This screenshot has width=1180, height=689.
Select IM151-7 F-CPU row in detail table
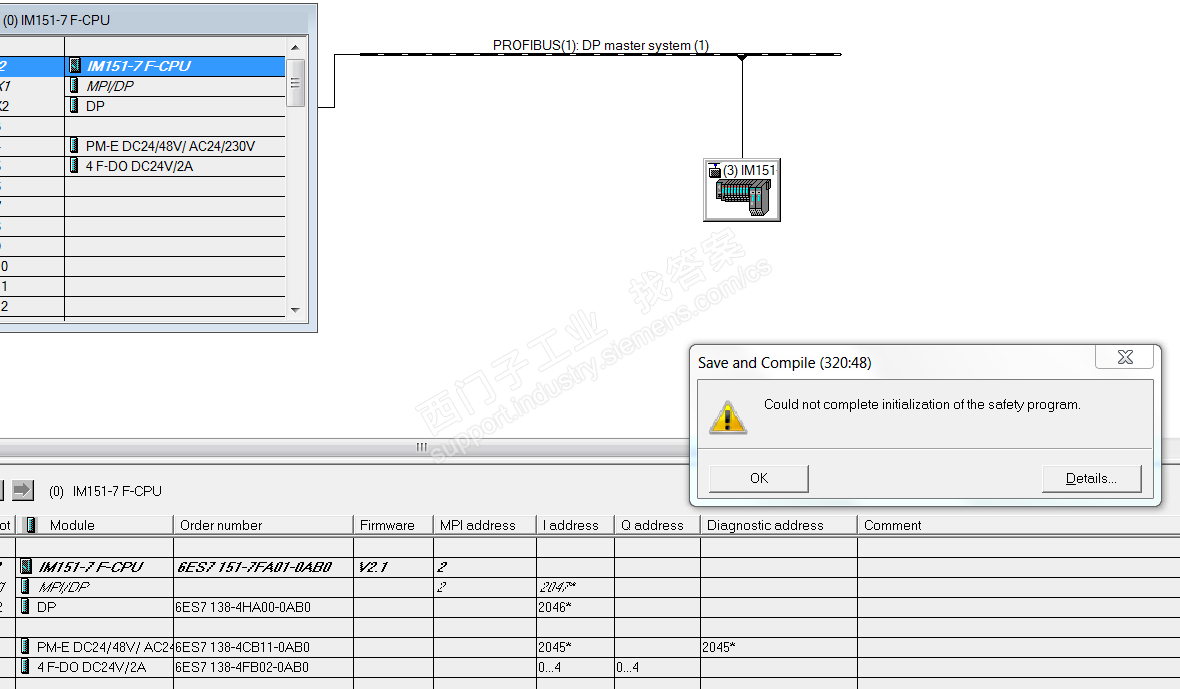click(x=590, y=567)
